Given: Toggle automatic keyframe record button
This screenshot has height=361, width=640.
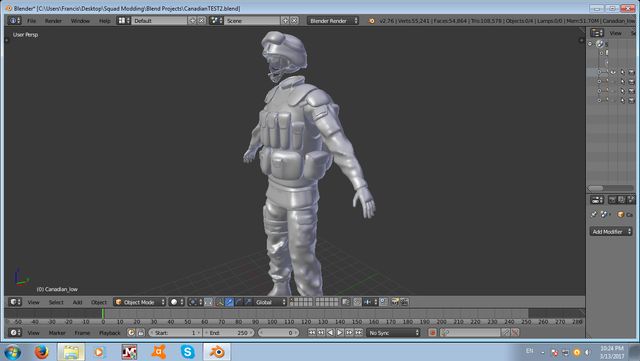Looking at the screenshot, I should pyautogui.click(x=432, y=332).
